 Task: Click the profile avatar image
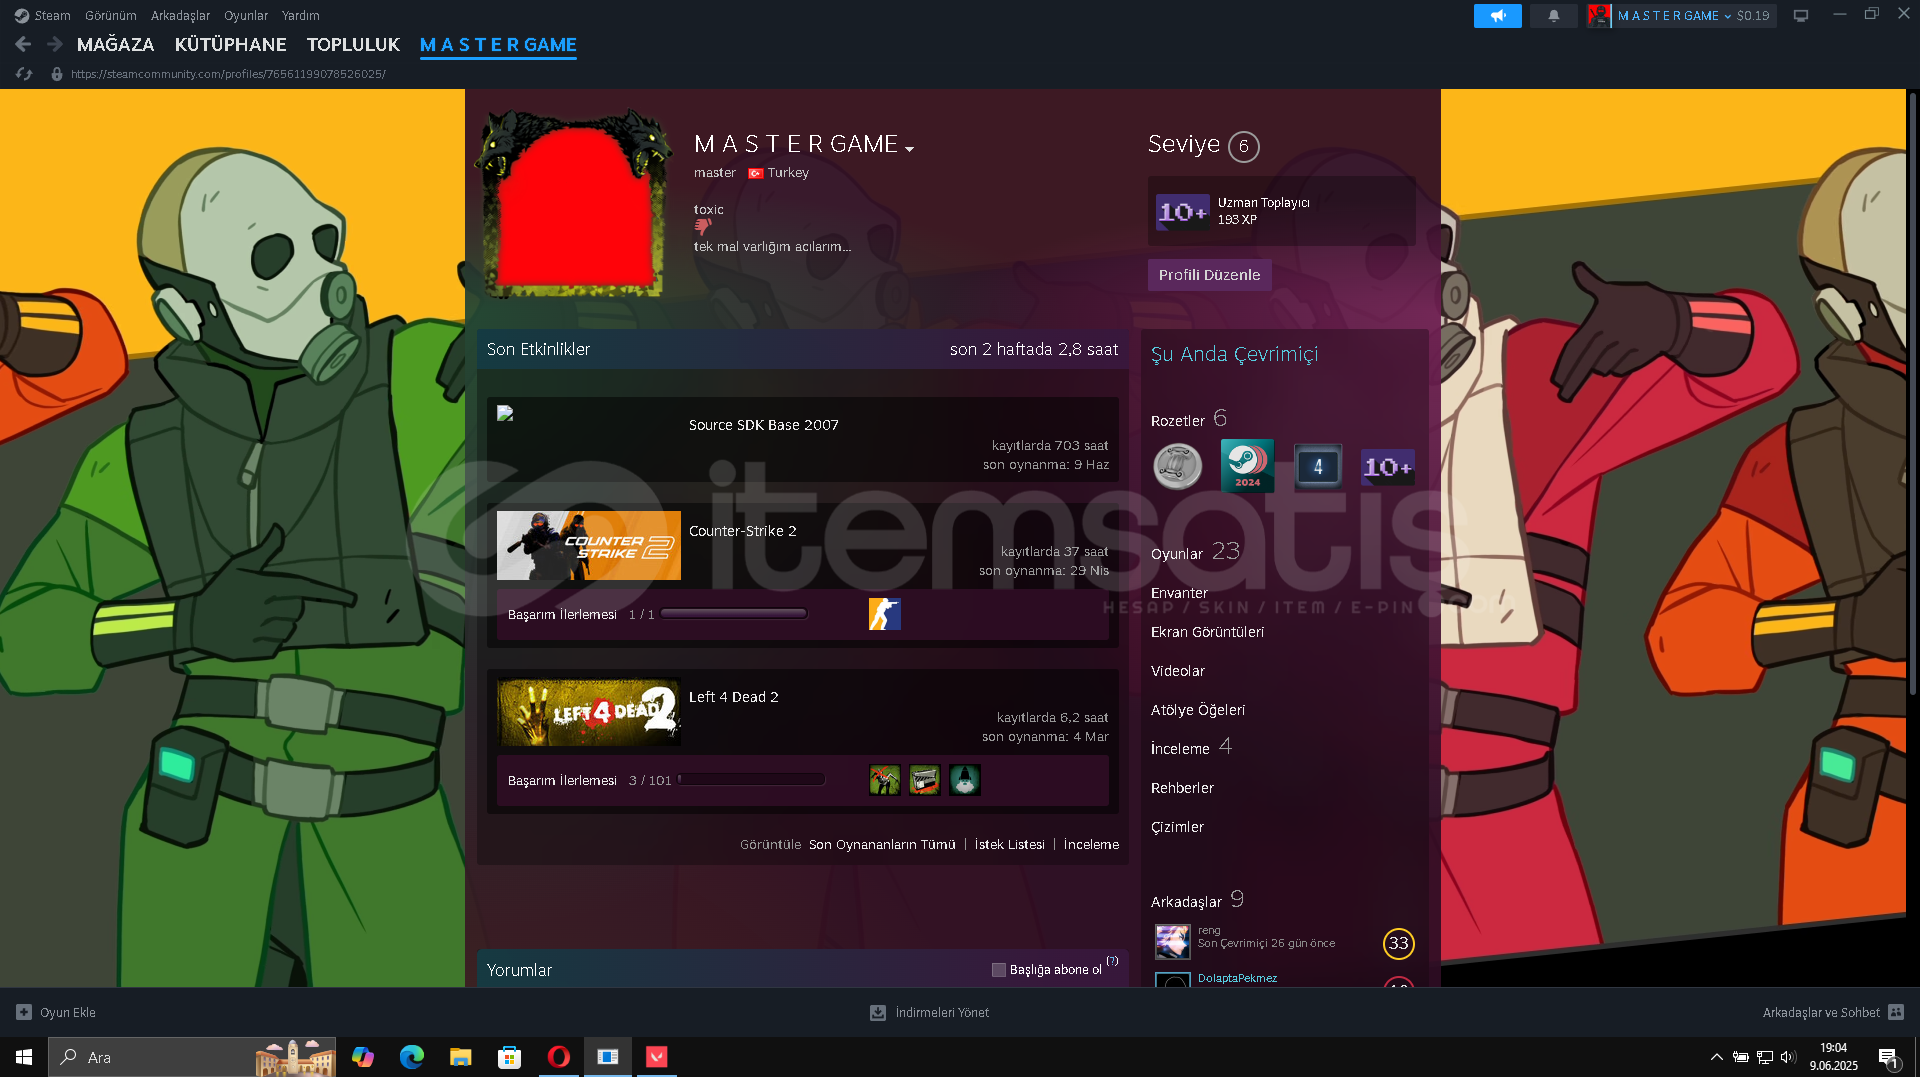574,206
